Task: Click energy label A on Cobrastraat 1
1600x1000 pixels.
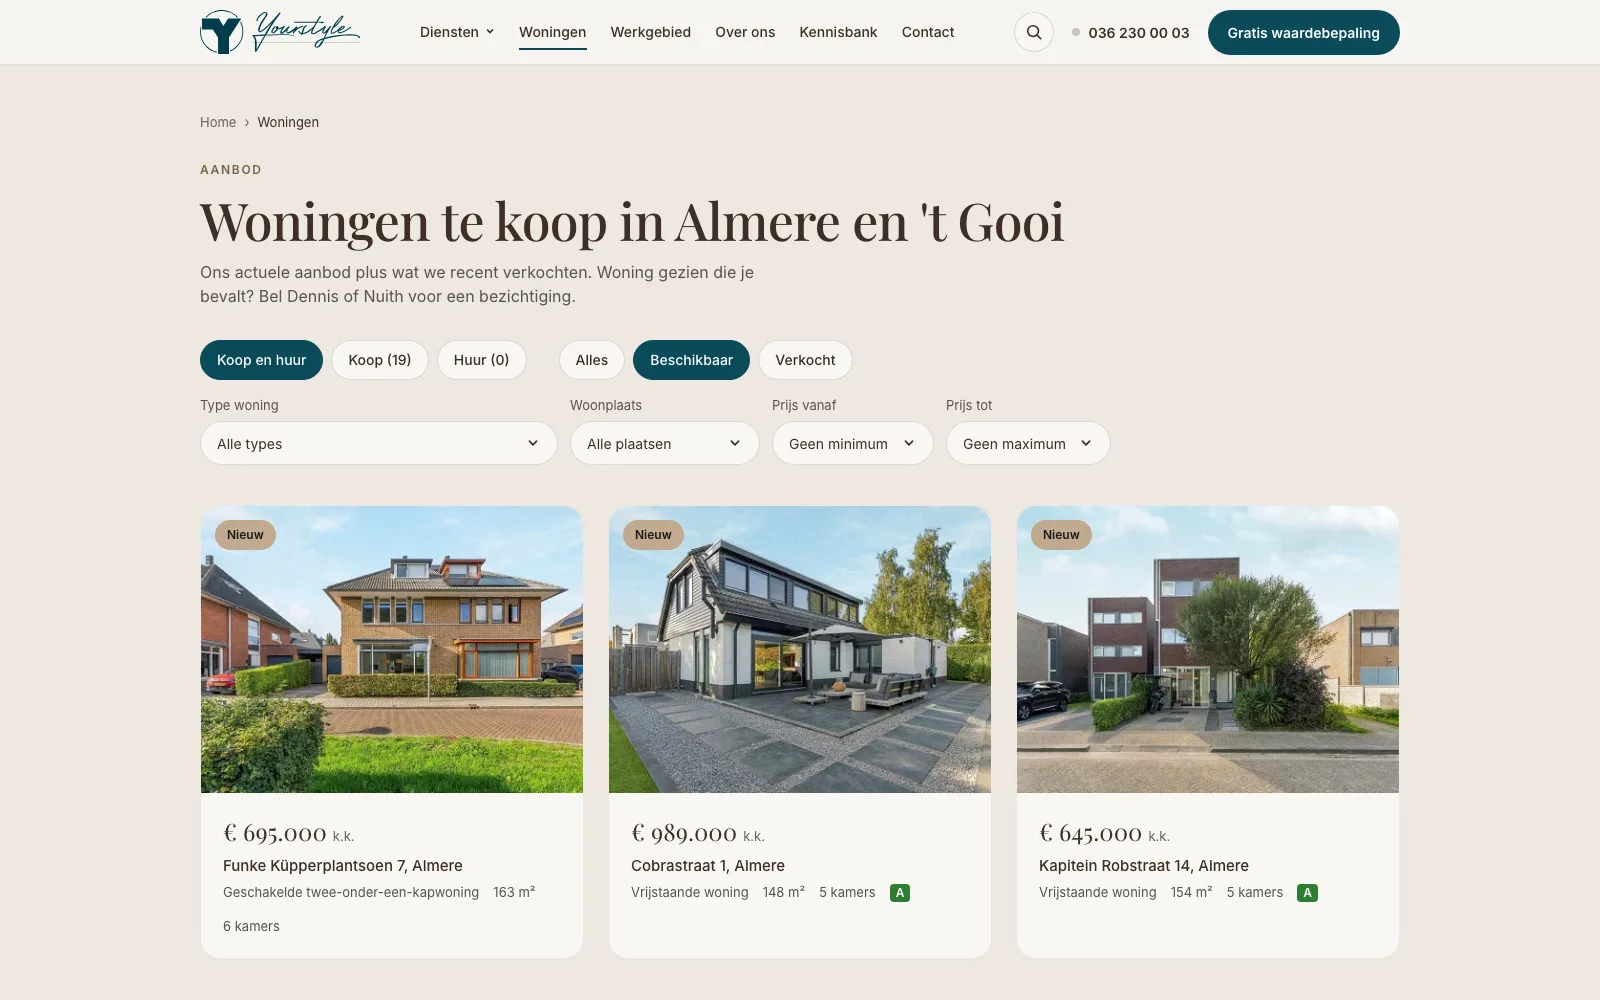Action: click(x=900, y=893)
